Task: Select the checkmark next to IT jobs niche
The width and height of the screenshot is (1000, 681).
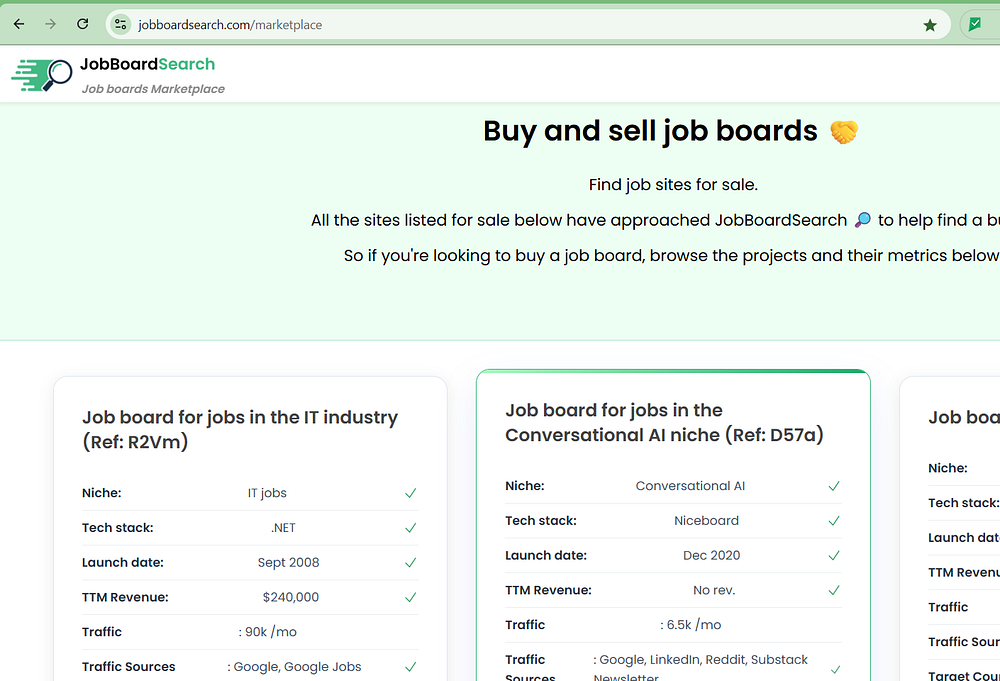Action: tap(411, 493)
